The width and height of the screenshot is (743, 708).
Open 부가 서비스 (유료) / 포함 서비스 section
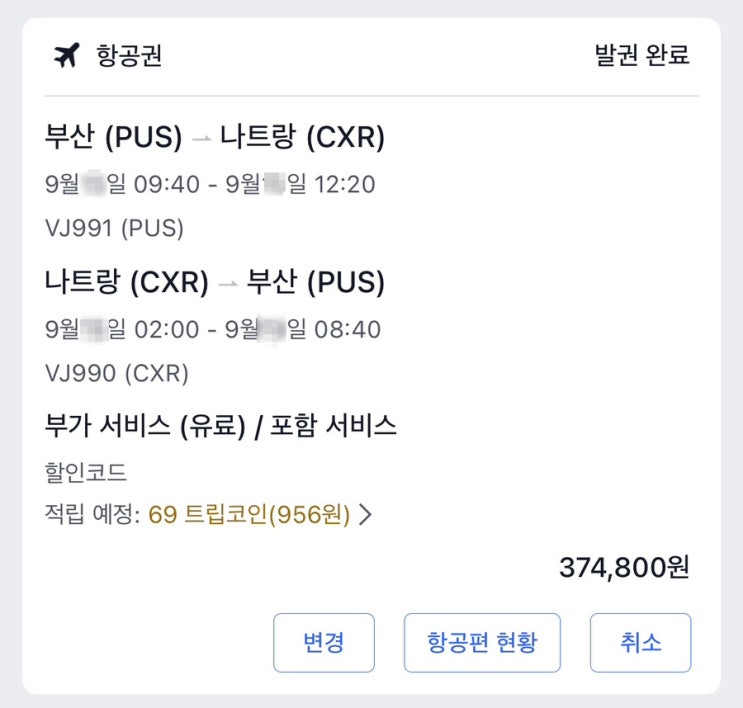click(x=221, y=426)
